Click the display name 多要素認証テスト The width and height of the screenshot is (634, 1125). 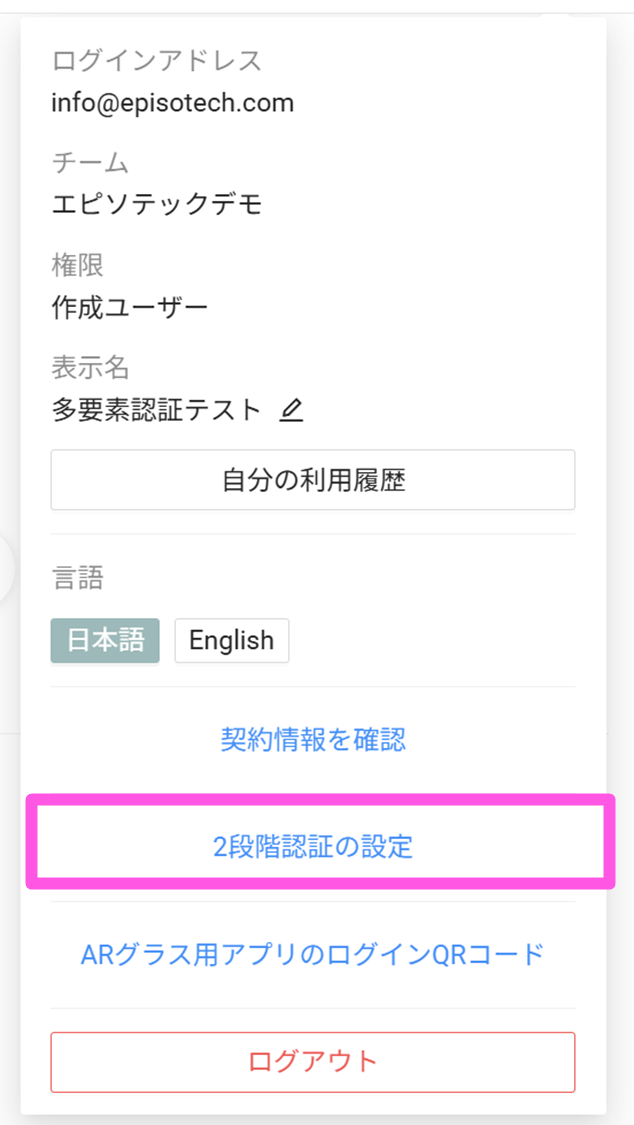[156, 410]
